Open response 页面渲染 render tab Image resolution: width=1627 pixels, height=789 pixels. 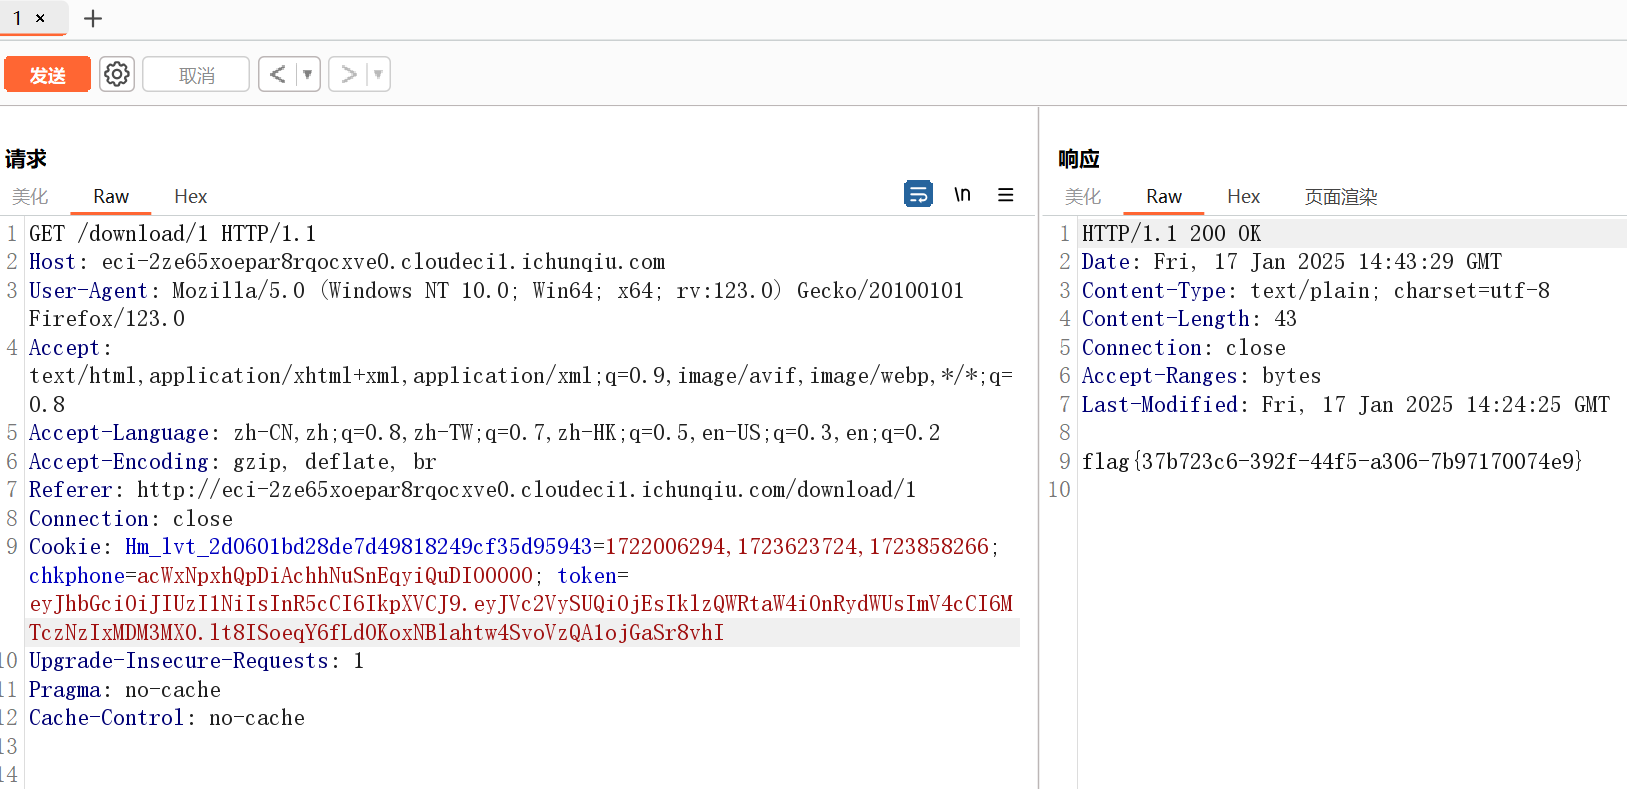pyautogui.click(x=1341, y=196)
